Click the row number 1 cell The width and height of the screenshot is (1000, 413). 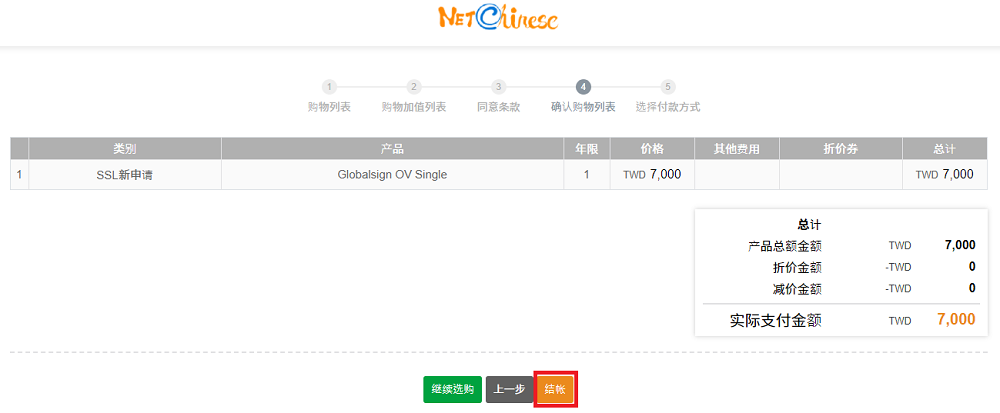coord(19,175)
